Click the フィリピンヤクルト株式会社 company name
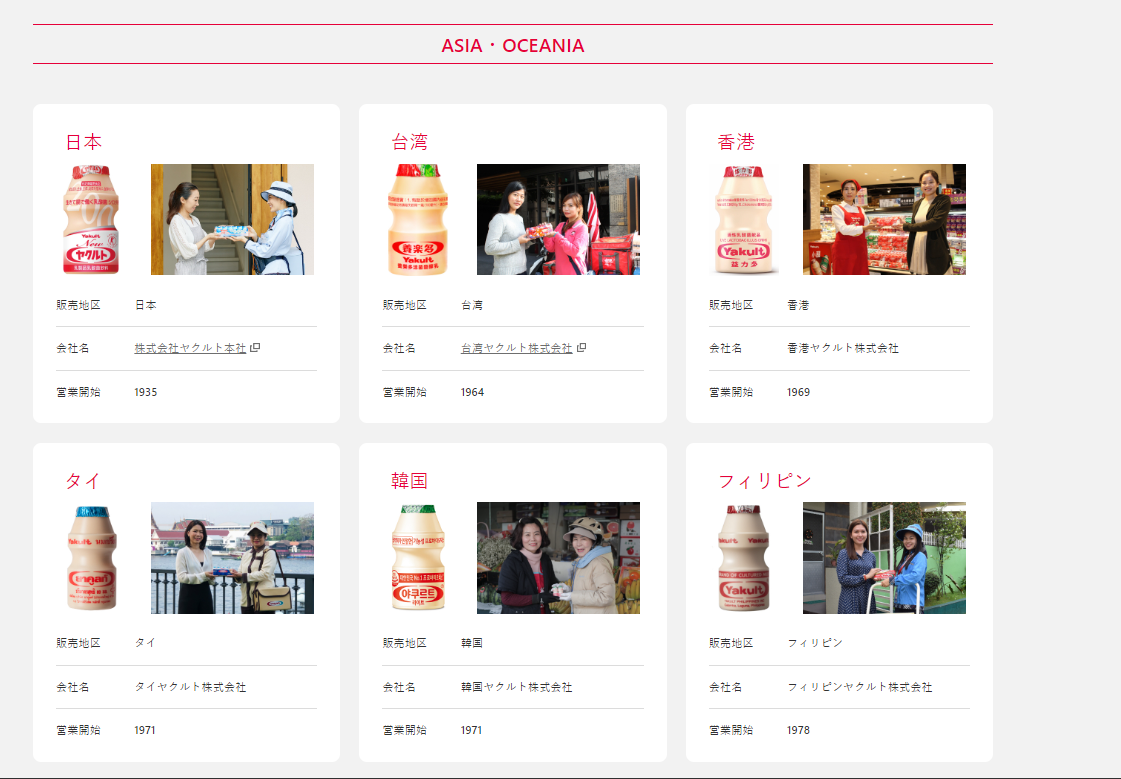The width and height of the screenshot is (1121, 779). 859,687
